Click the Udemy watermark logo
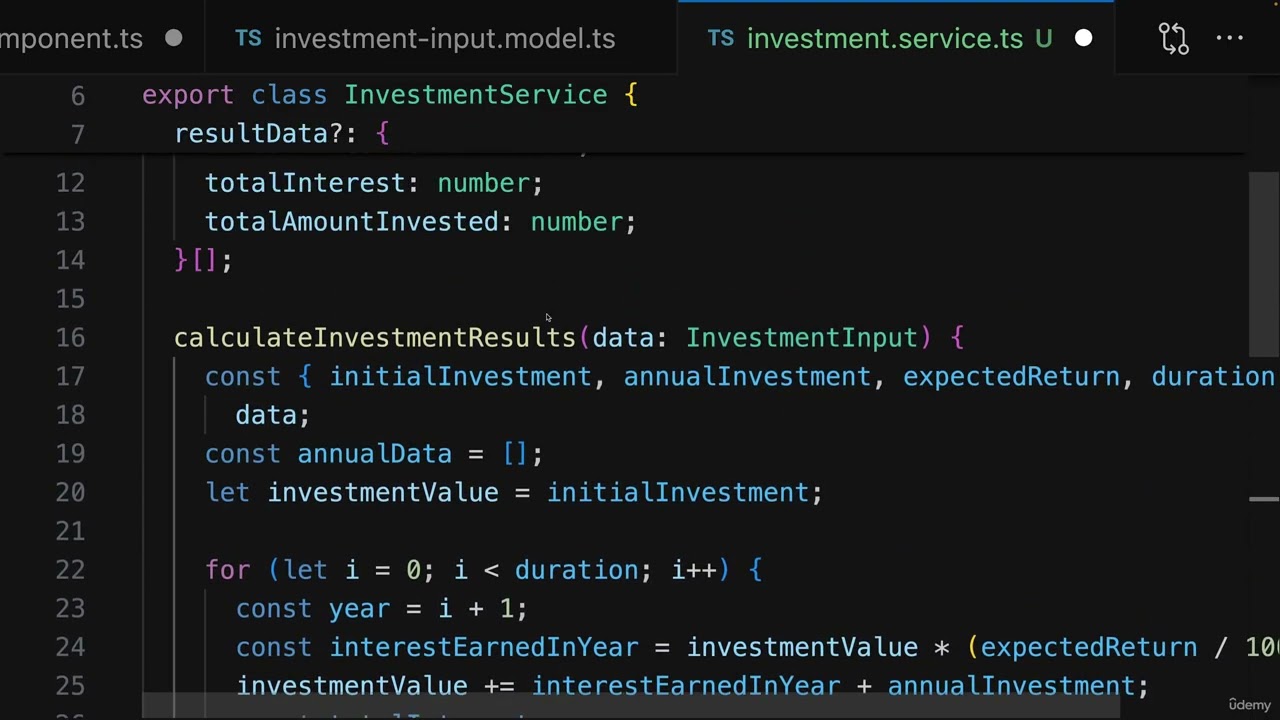Screen dimensions: 1280x720 tap(1249, 704)
